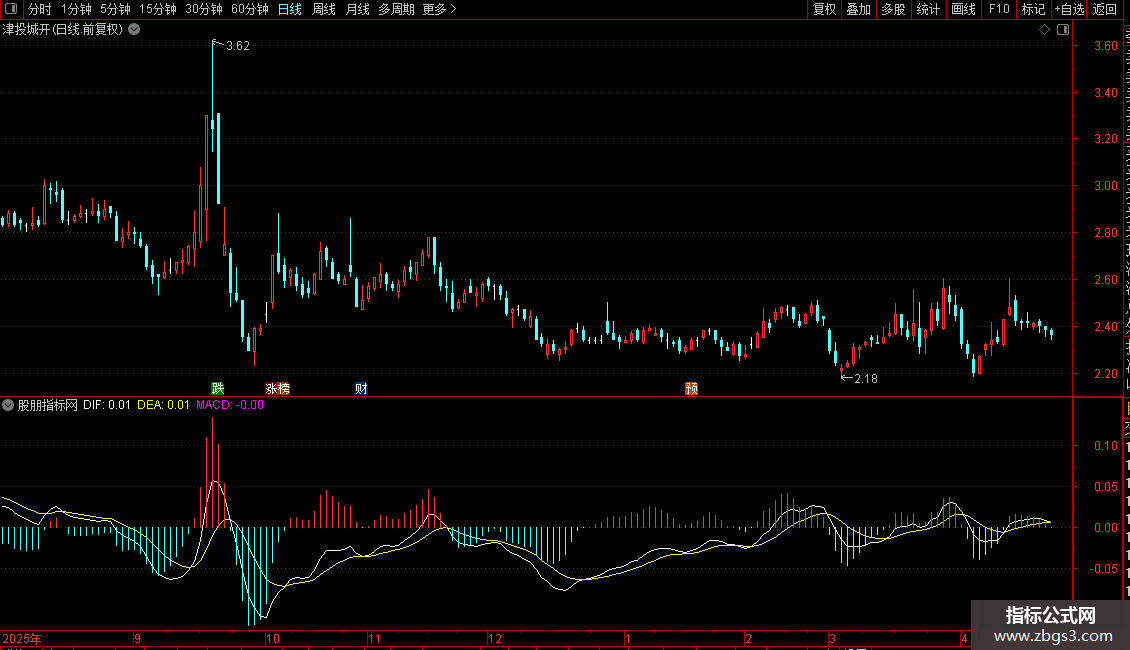Click the blue 财 financial marker
Screen dimensions: 1130x650
361,388
